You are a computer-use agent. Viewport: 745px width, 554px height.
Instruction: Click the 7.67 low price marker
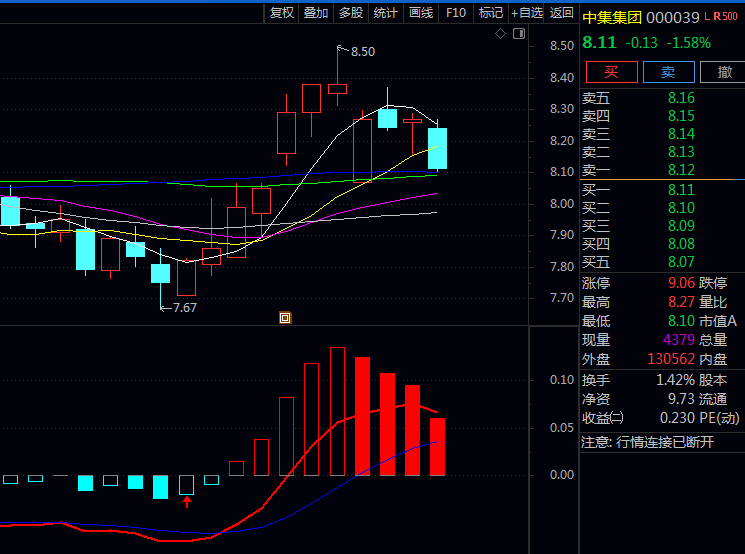coord(183,308)
